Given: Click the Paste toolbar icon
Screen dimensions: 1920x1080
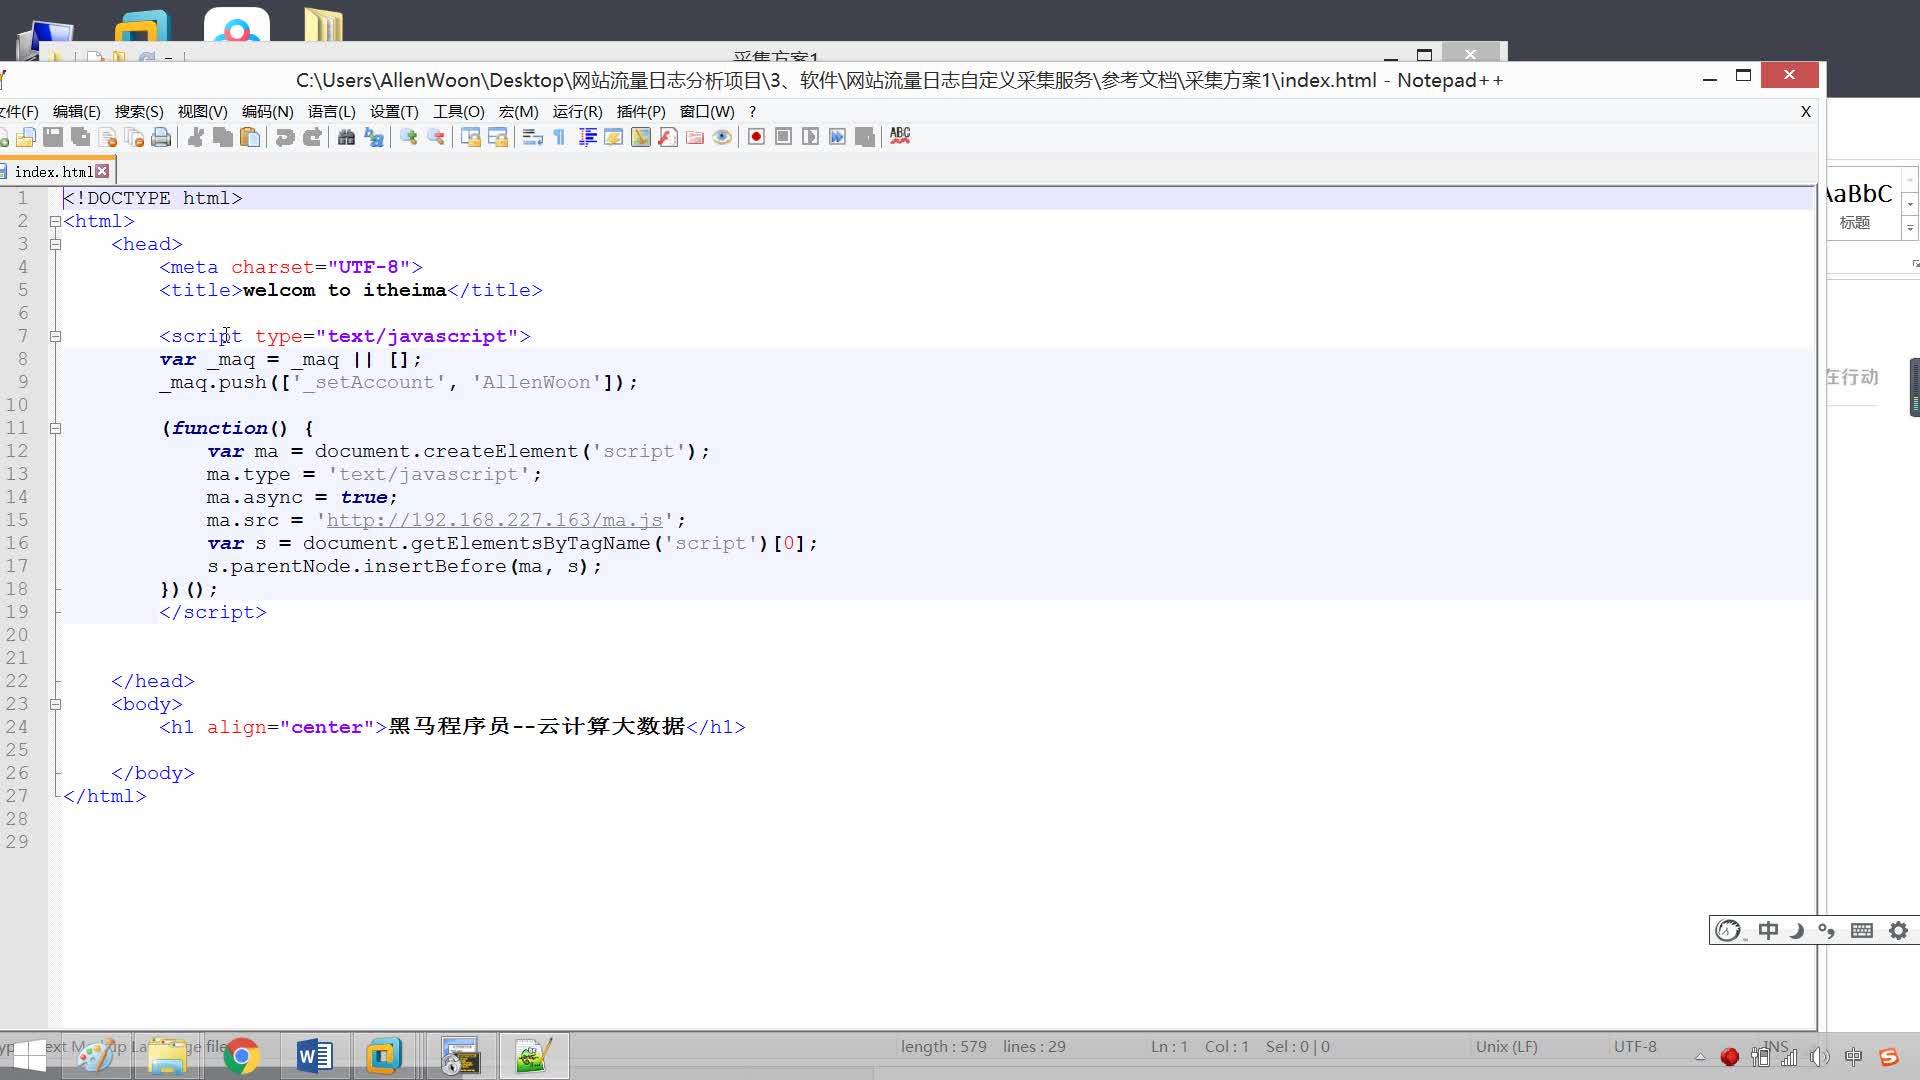Looking at the screenshot, I should pyautogui.click(x=250, y=137).
